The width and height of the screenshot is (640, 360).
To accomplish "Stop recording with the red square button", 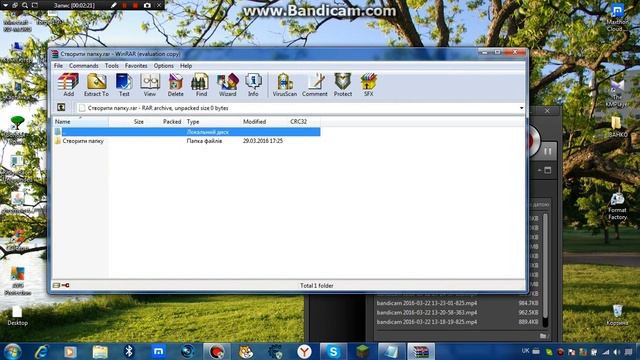I will (135, 5).
